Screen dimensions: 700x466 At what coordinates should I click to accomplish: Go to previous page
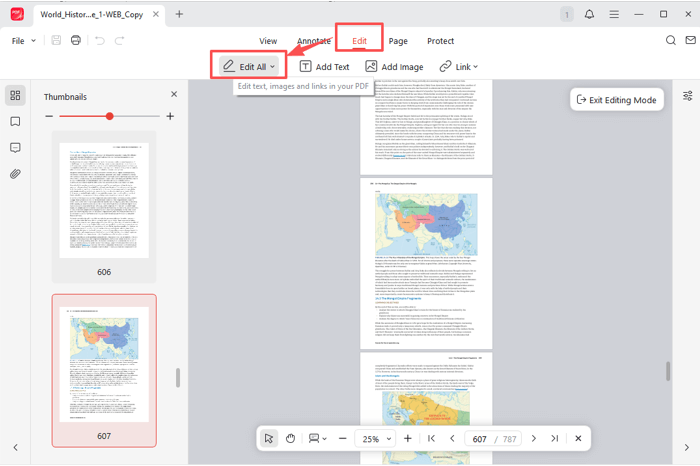(x=452, y=438)
